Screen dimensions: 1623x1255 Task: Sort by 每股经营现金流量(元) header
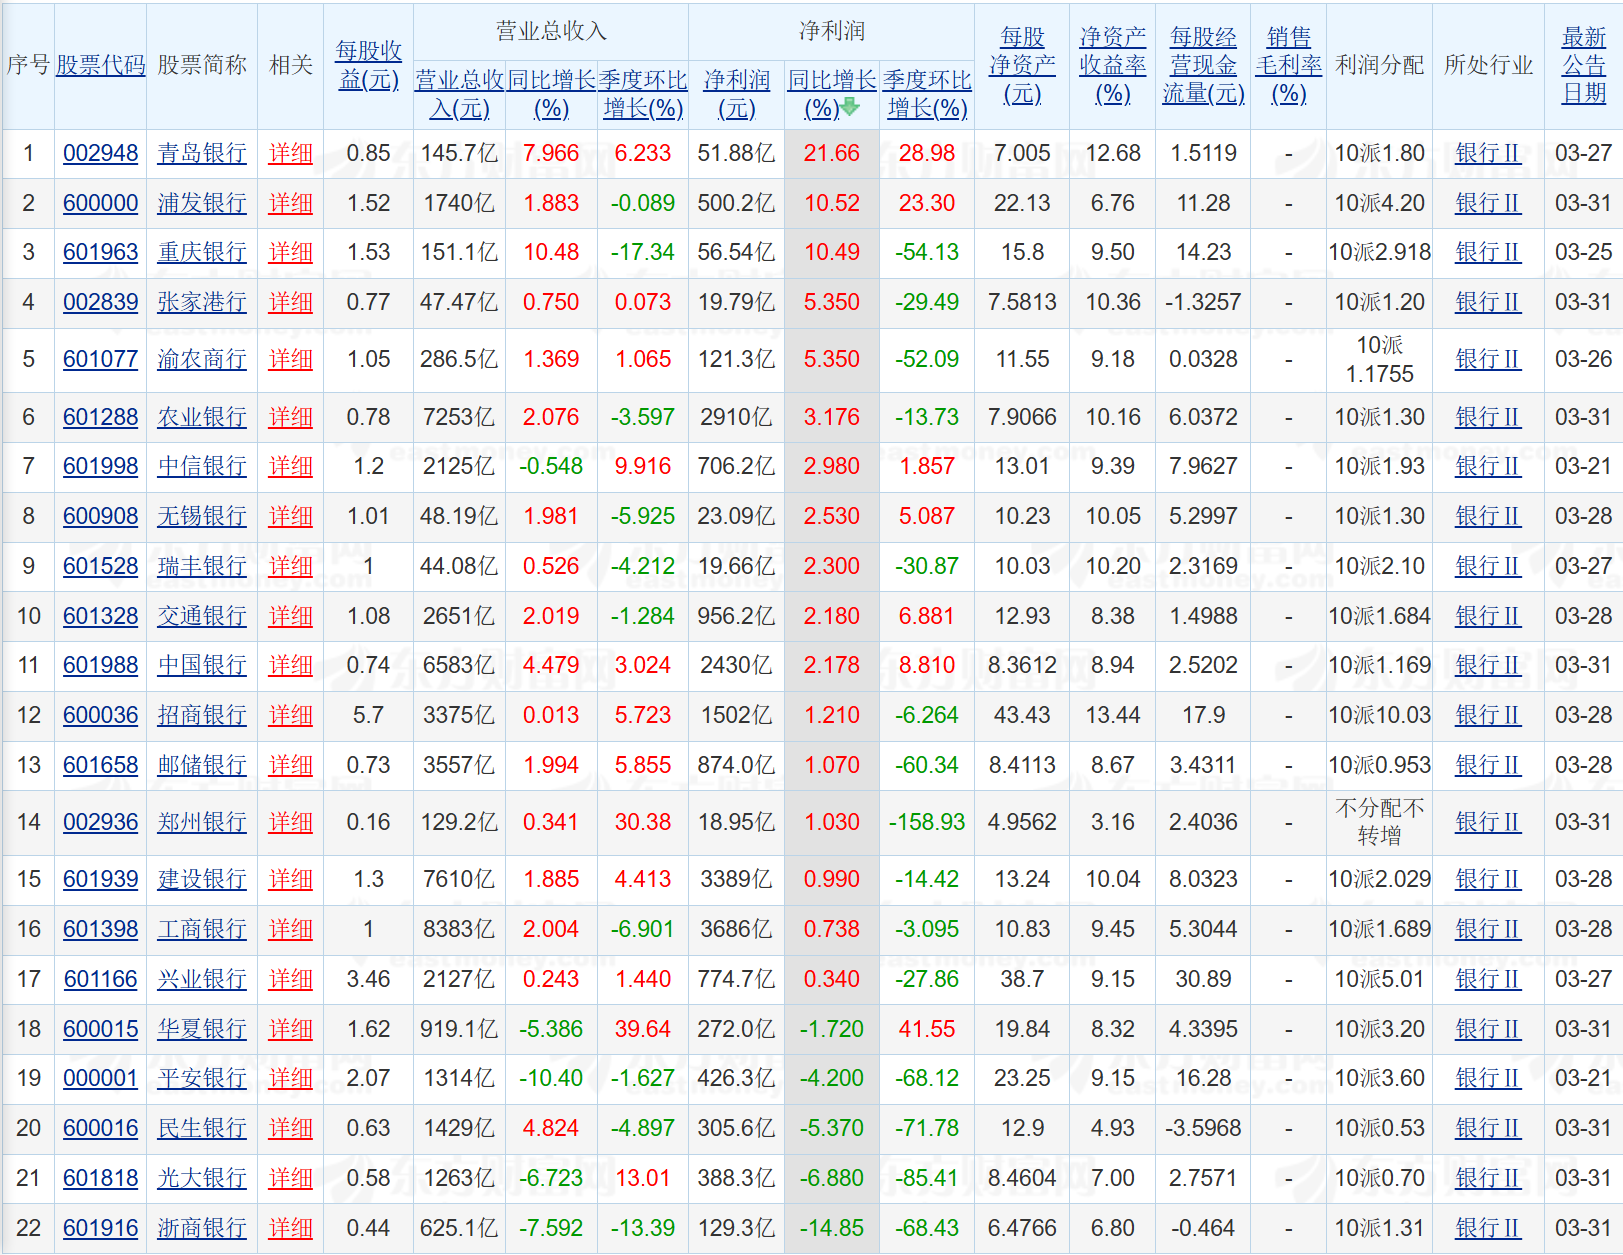(1203, 65)
